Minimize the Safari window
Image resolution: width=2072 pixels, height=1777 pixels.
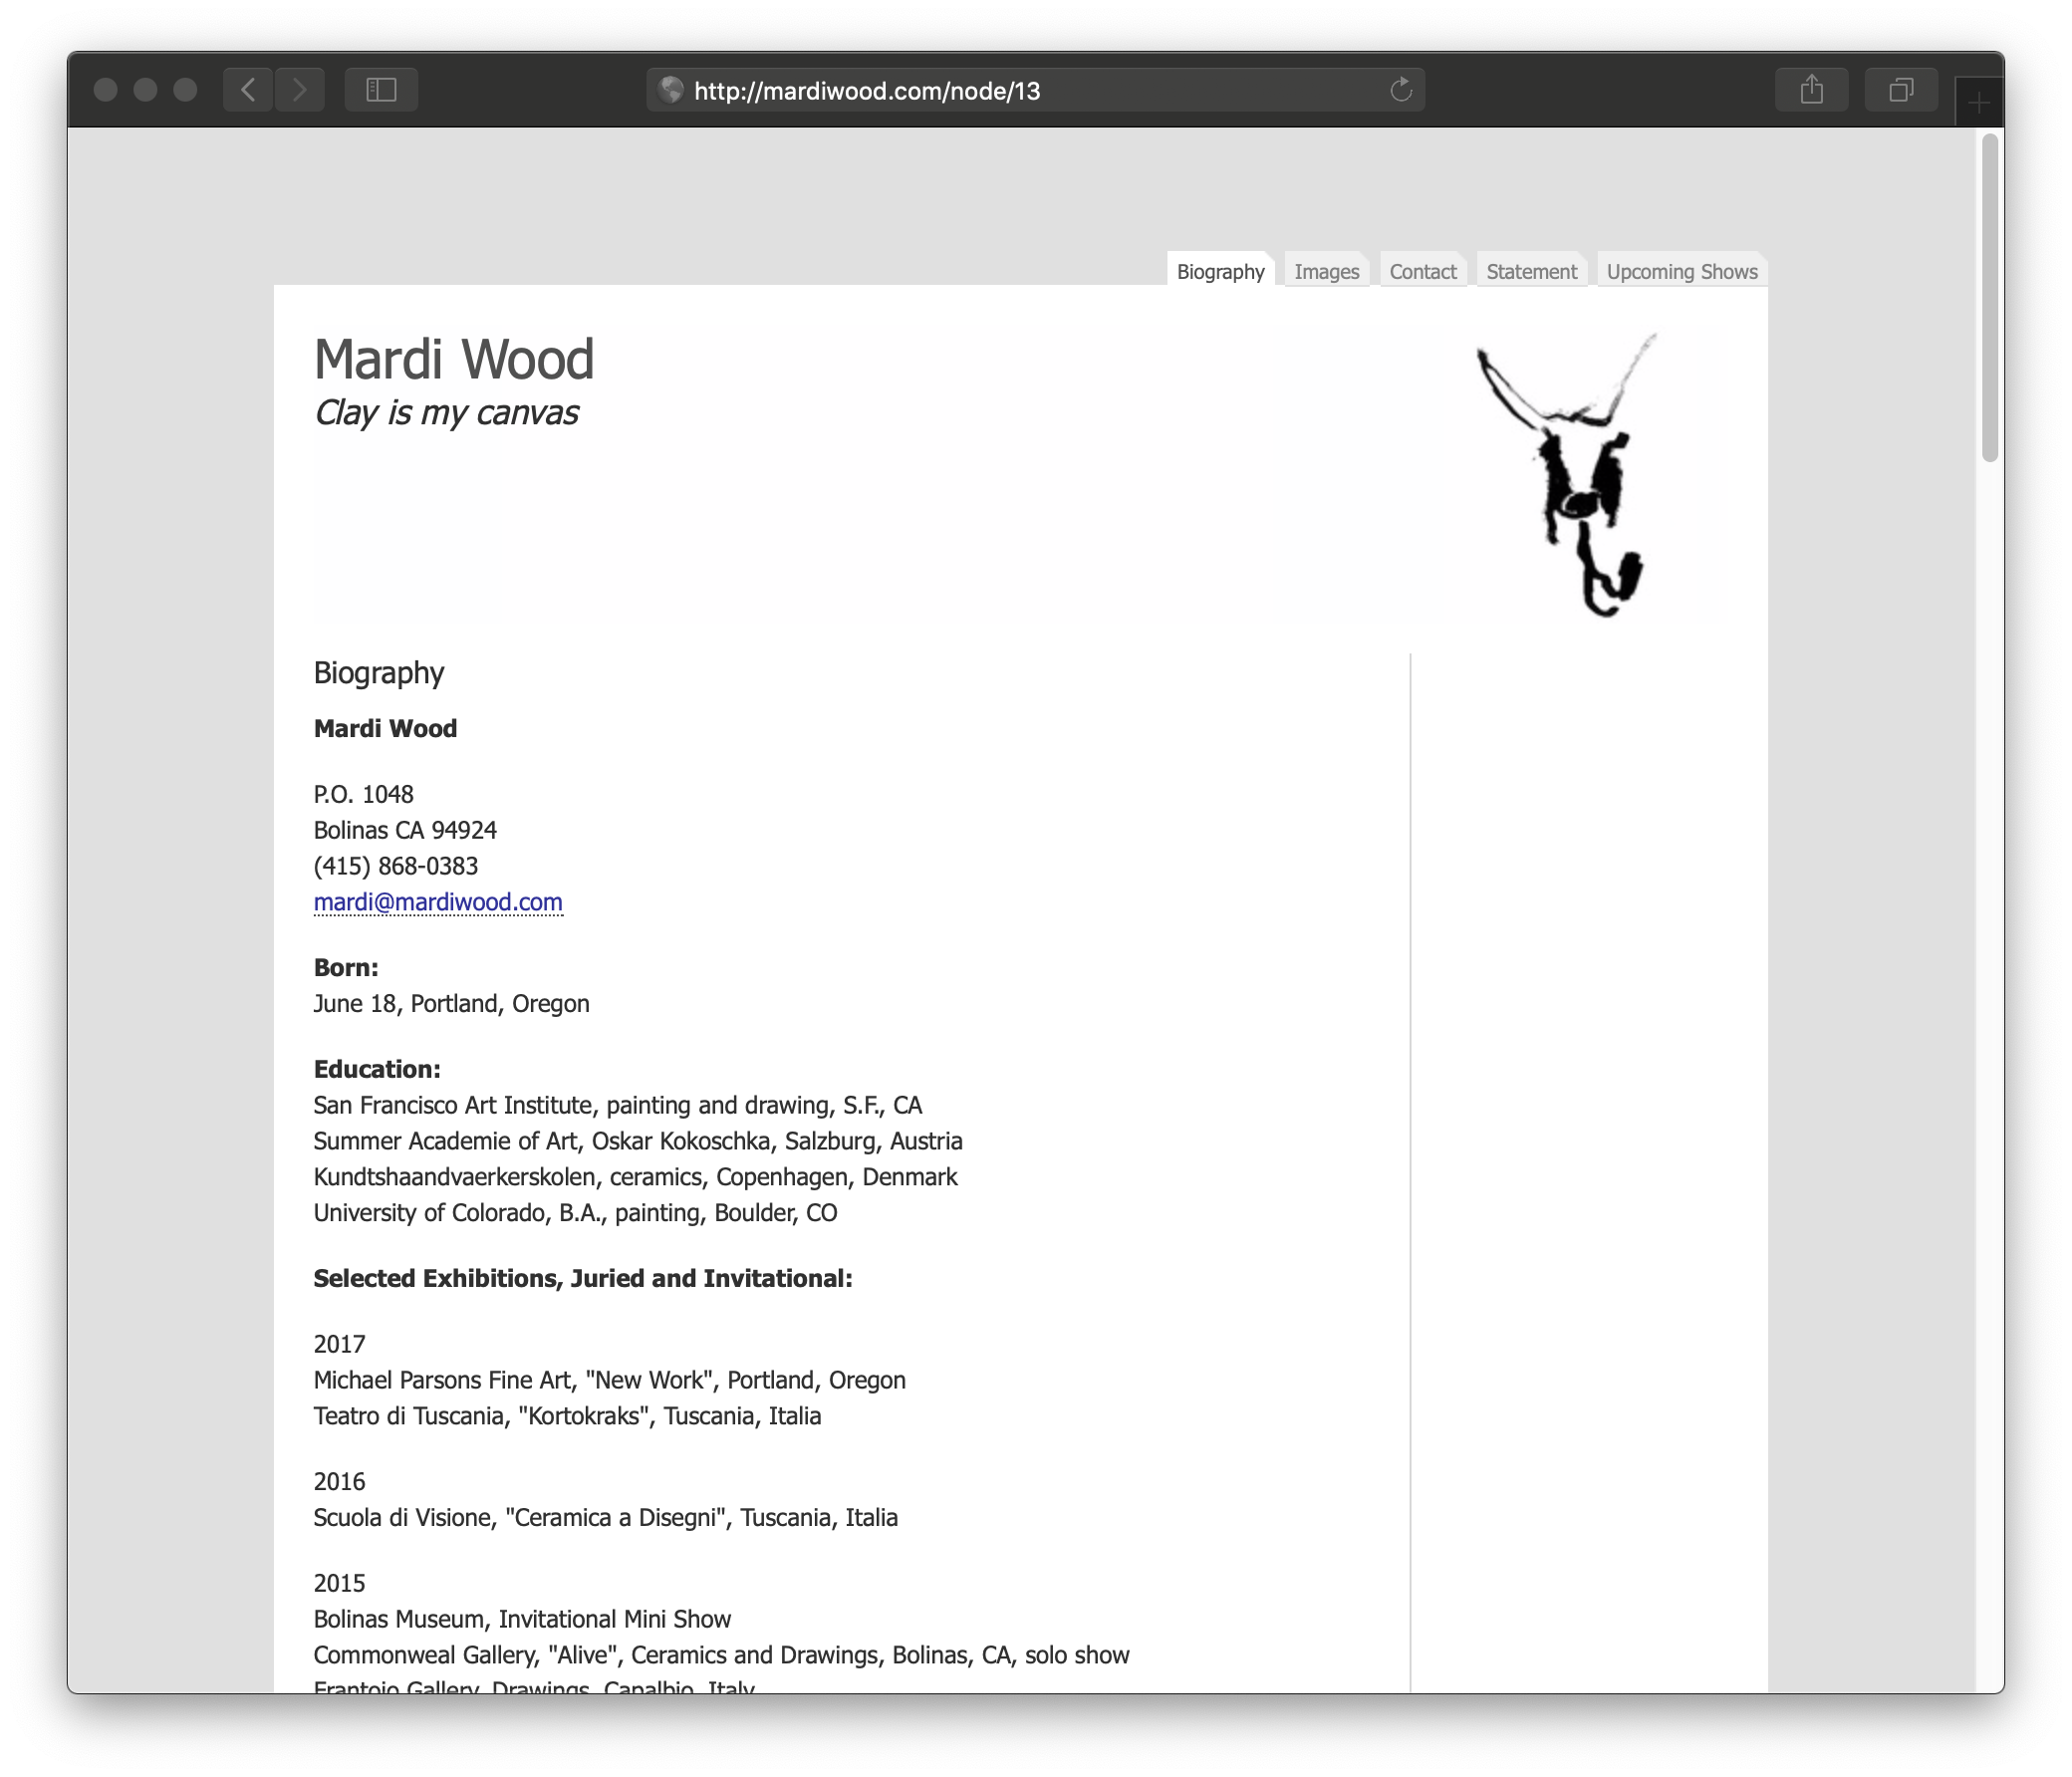point(145,90)
